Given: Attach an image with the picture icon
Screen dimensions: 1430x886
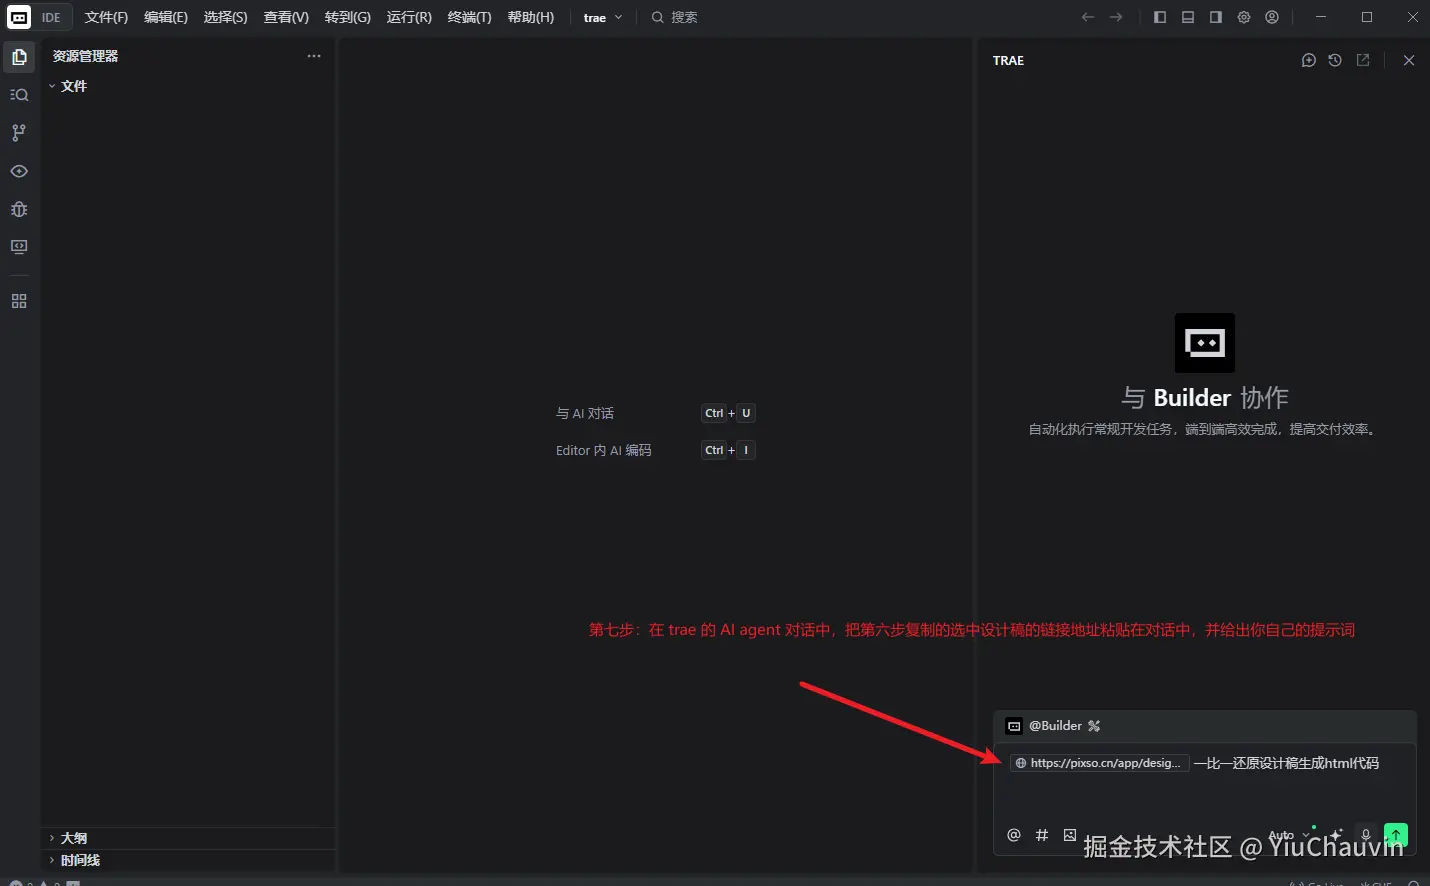Looking at the screenshot, I should 1070,835.
